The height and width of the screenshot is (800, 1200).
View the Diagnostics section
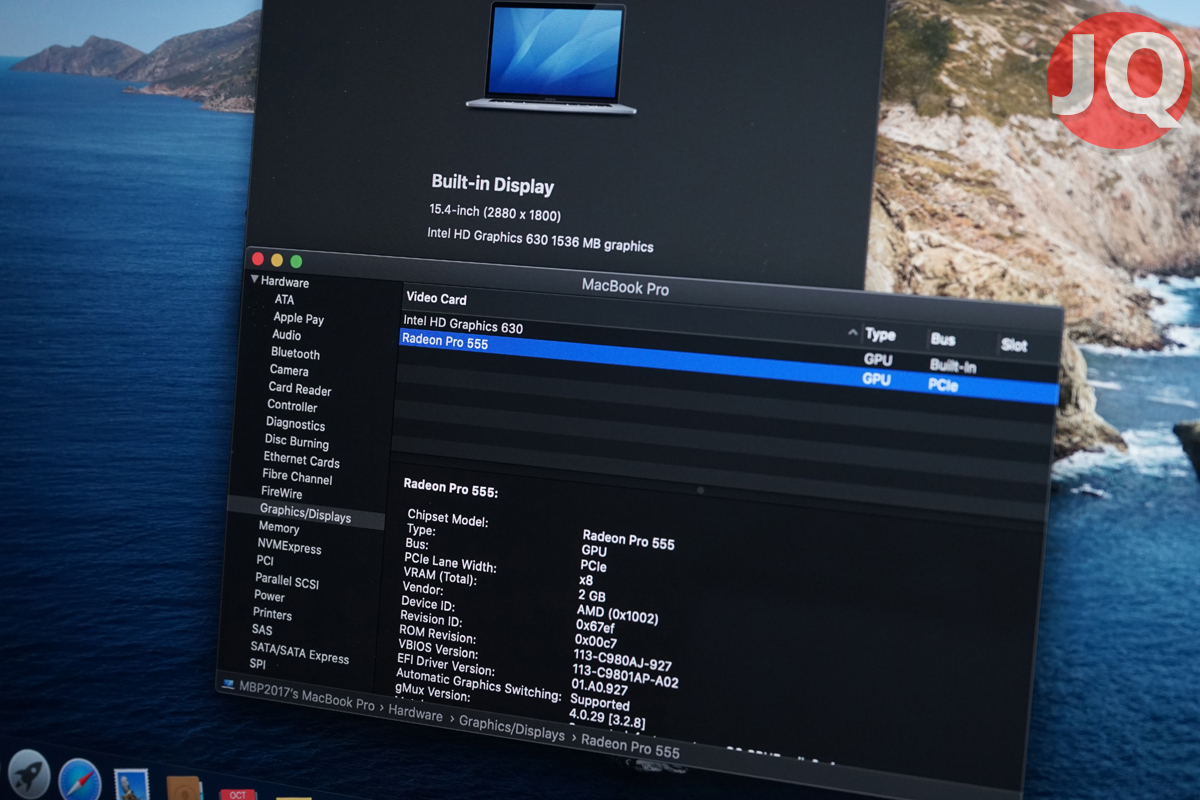pos(295,424)
